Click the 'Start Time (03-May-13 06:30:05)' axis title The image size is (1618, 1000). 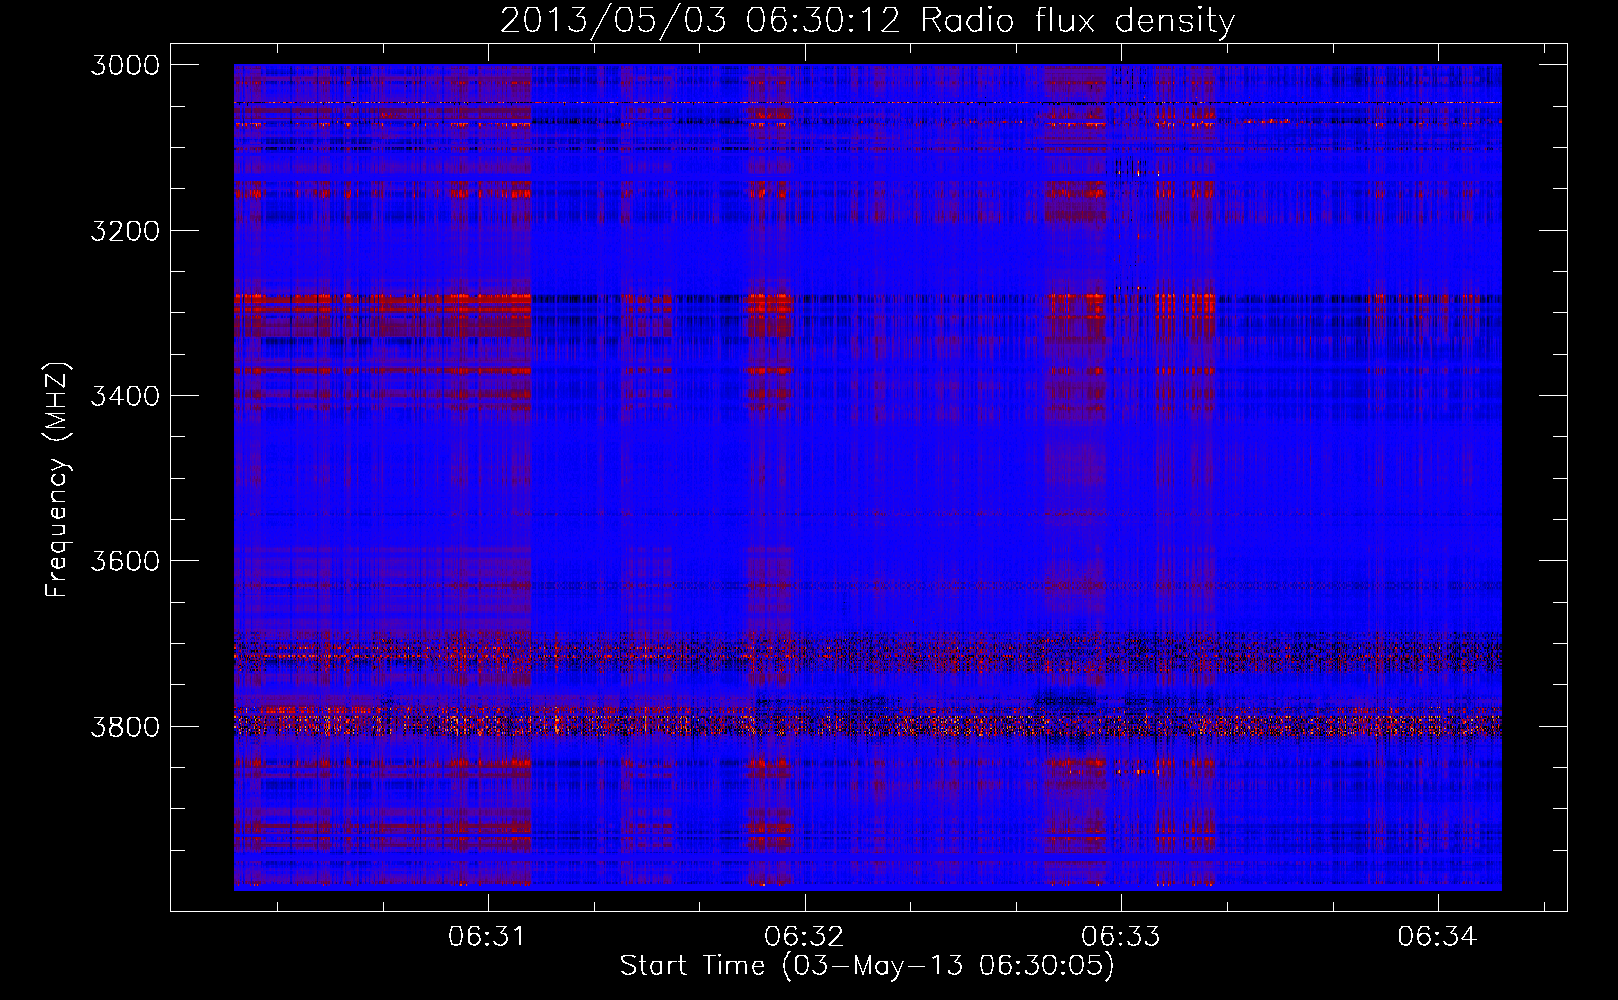[867, 966]
